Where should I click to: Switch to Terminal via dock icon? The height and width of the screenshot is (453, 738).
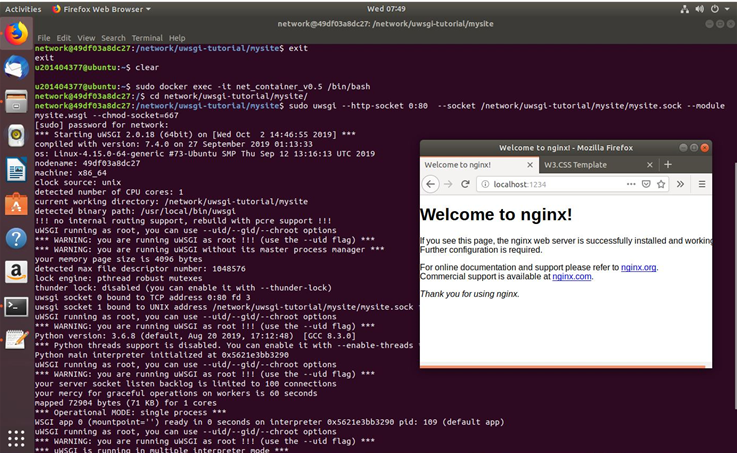coord(16,307)
